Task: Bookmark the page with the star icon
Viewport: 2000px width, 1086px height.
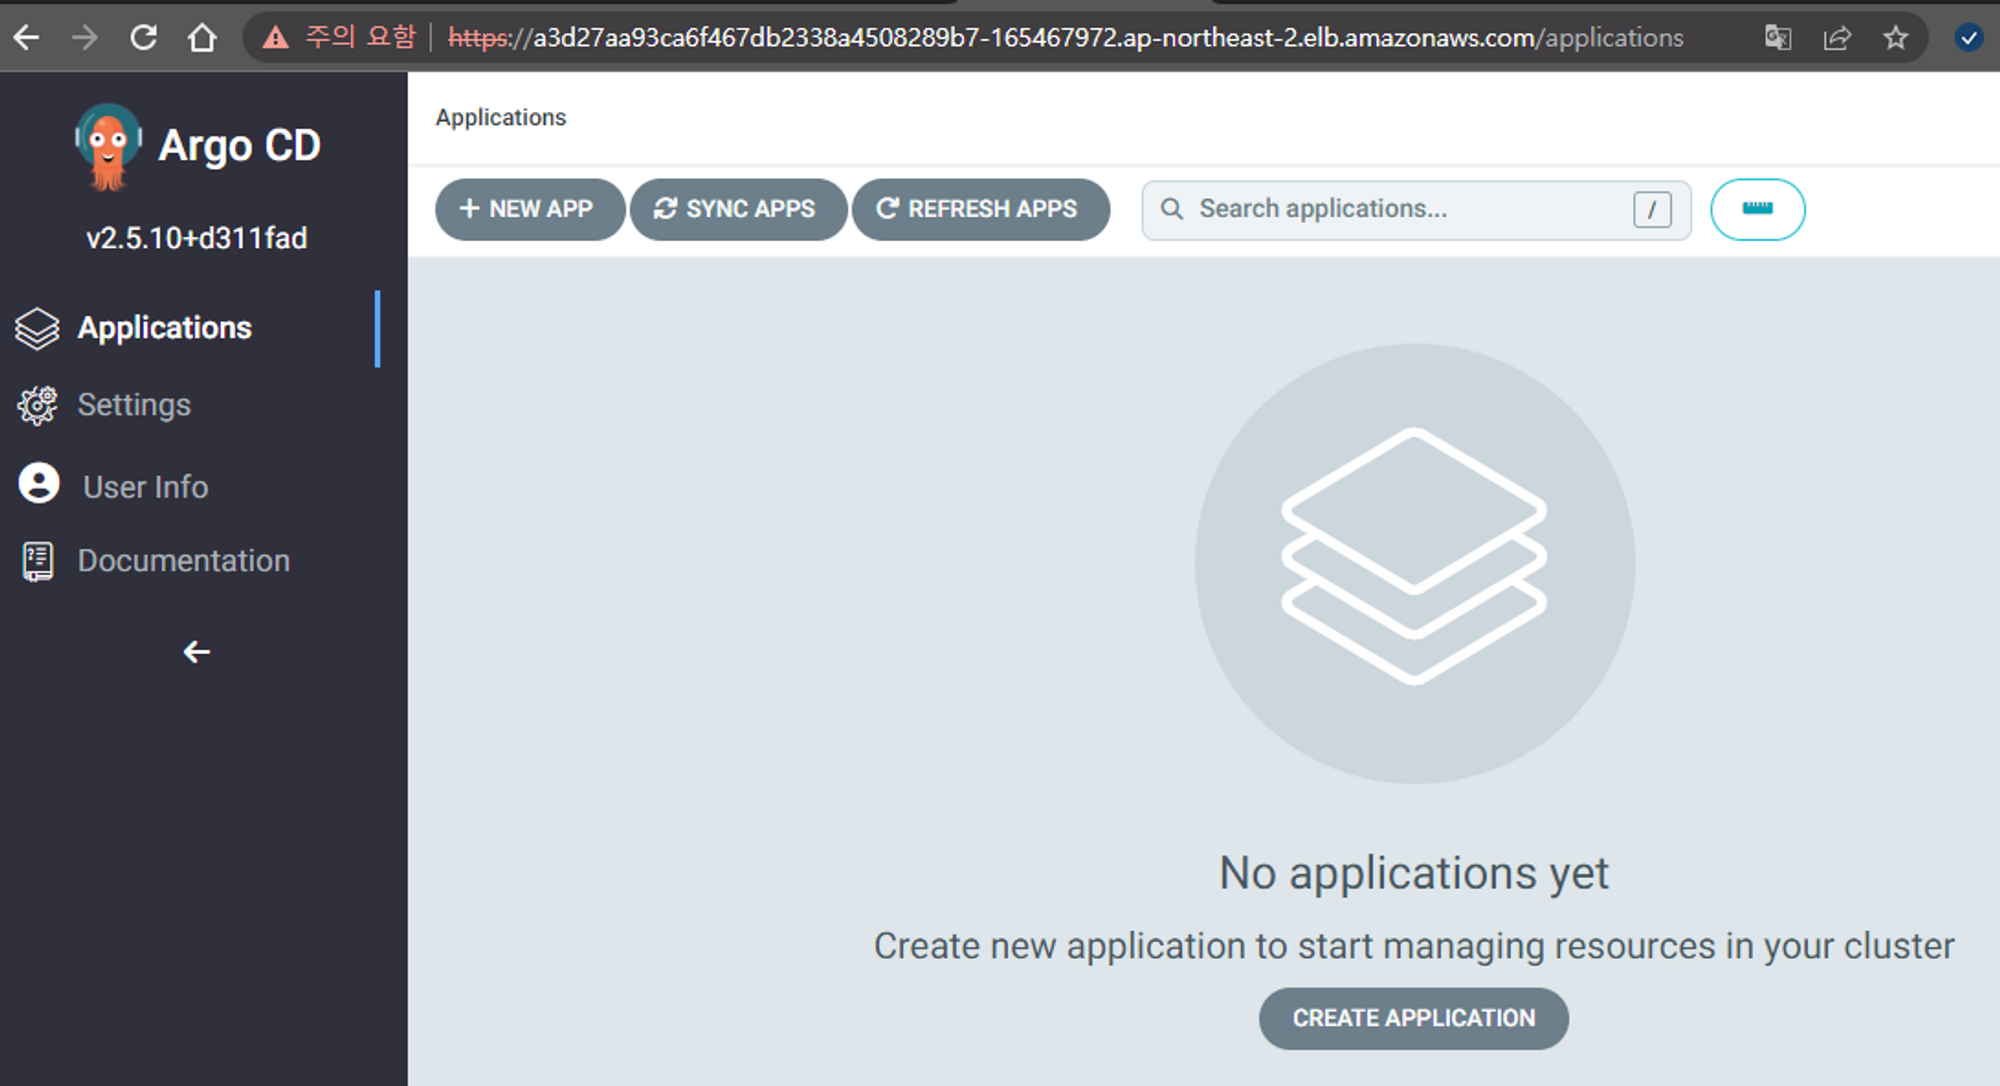Action: (x=1895, y=38)
